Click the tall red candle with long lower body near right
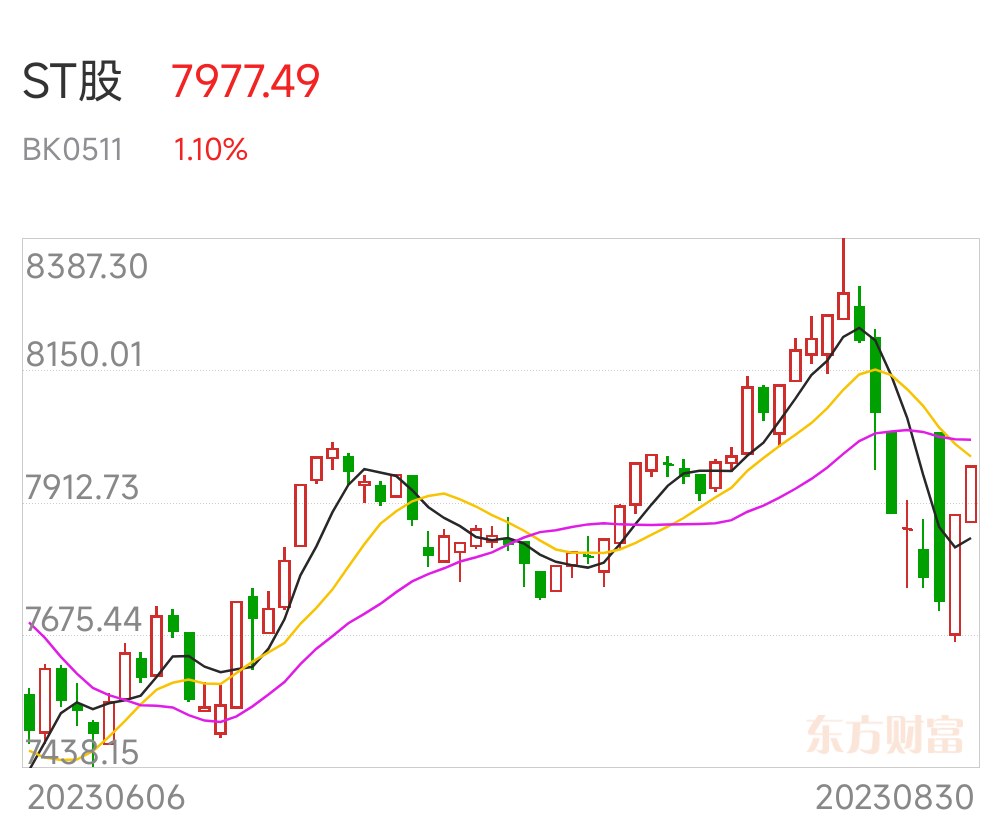The width and height of the screenshot is (1002, 823). [955, 574]
